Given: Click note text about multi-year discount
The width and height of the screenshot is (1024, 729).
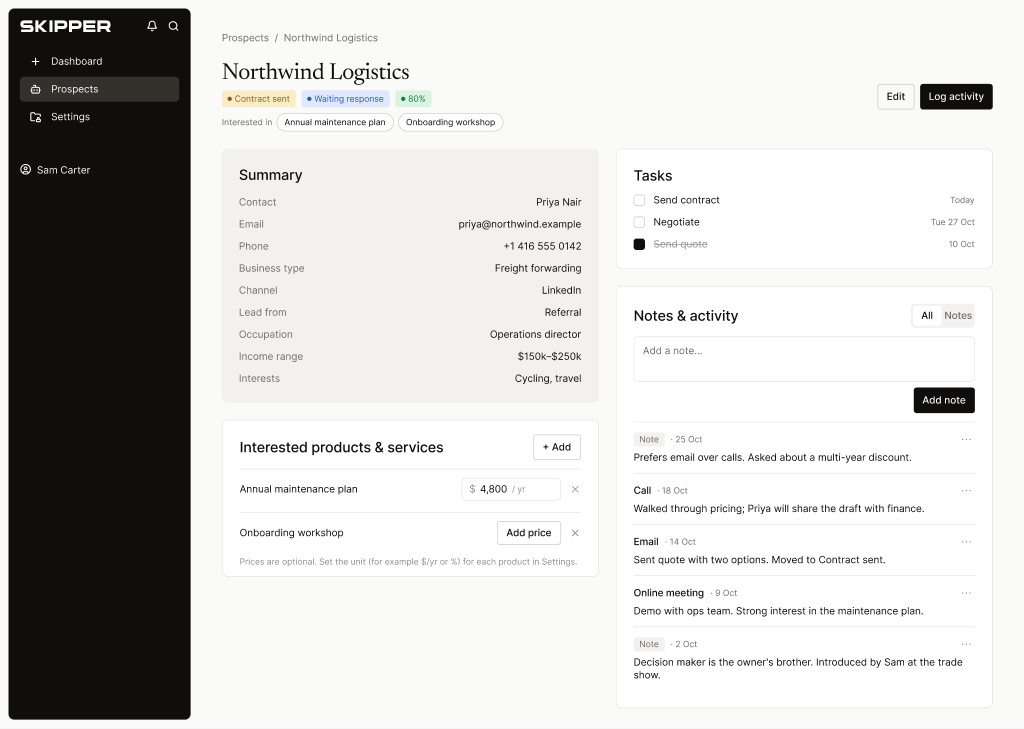Looking at the screenshot, I should pyautogui.click(x=773, y=458).
